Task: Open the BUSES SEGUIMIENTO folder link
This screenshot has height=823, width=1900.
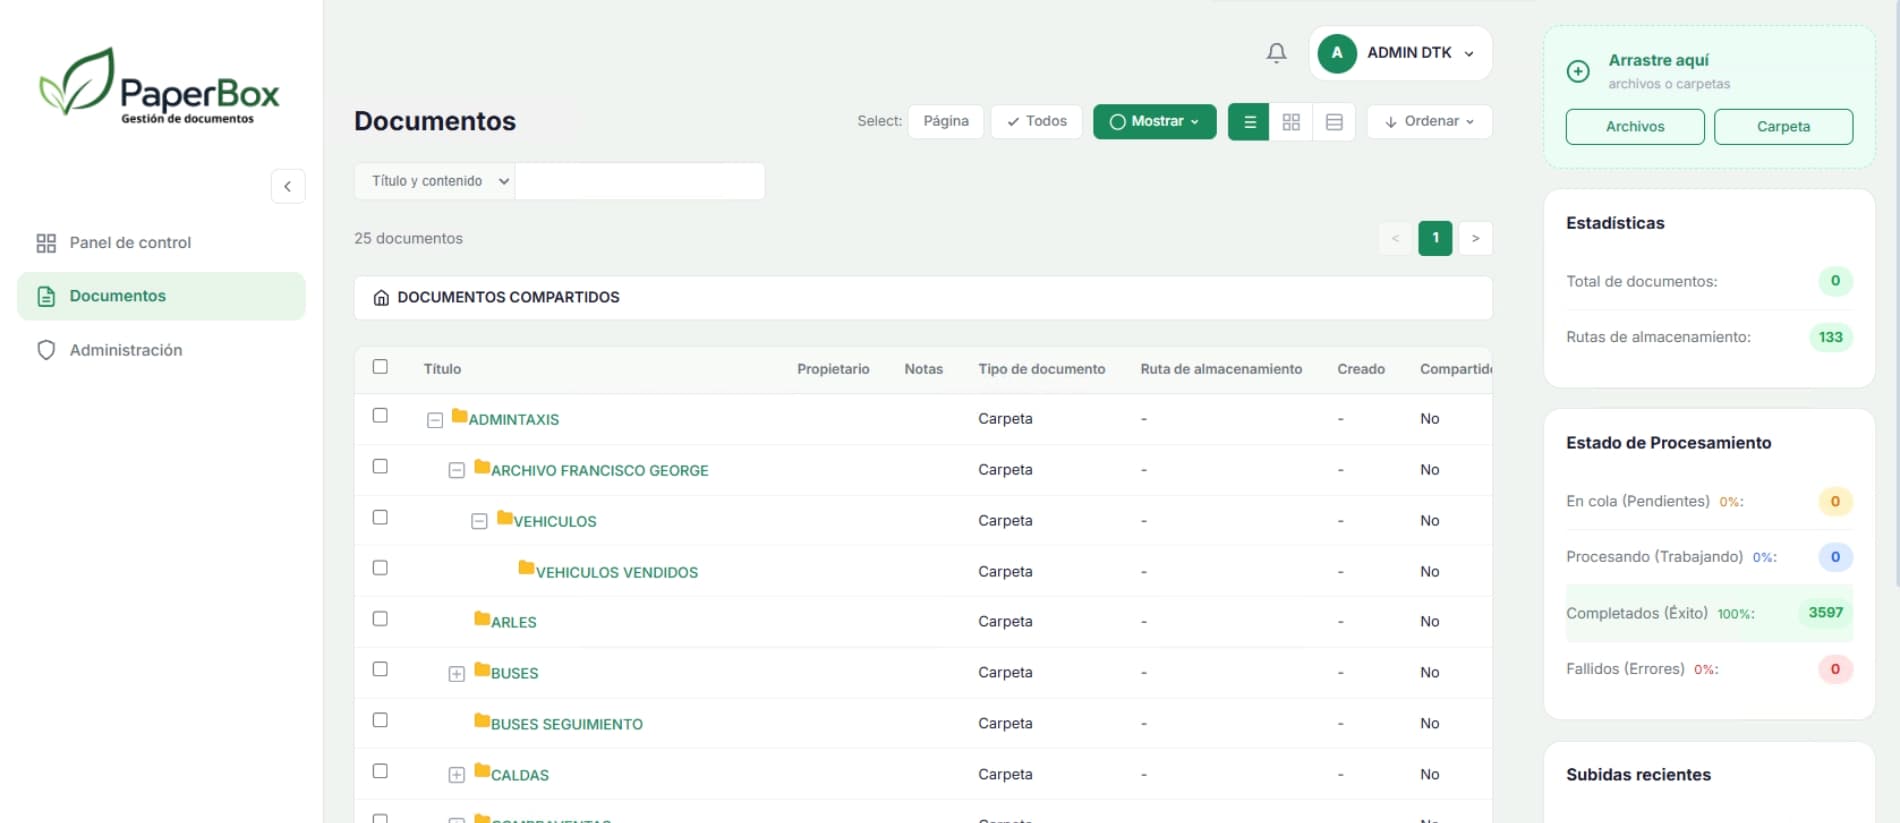Action: pyautogui.click(x=567, y=725)
